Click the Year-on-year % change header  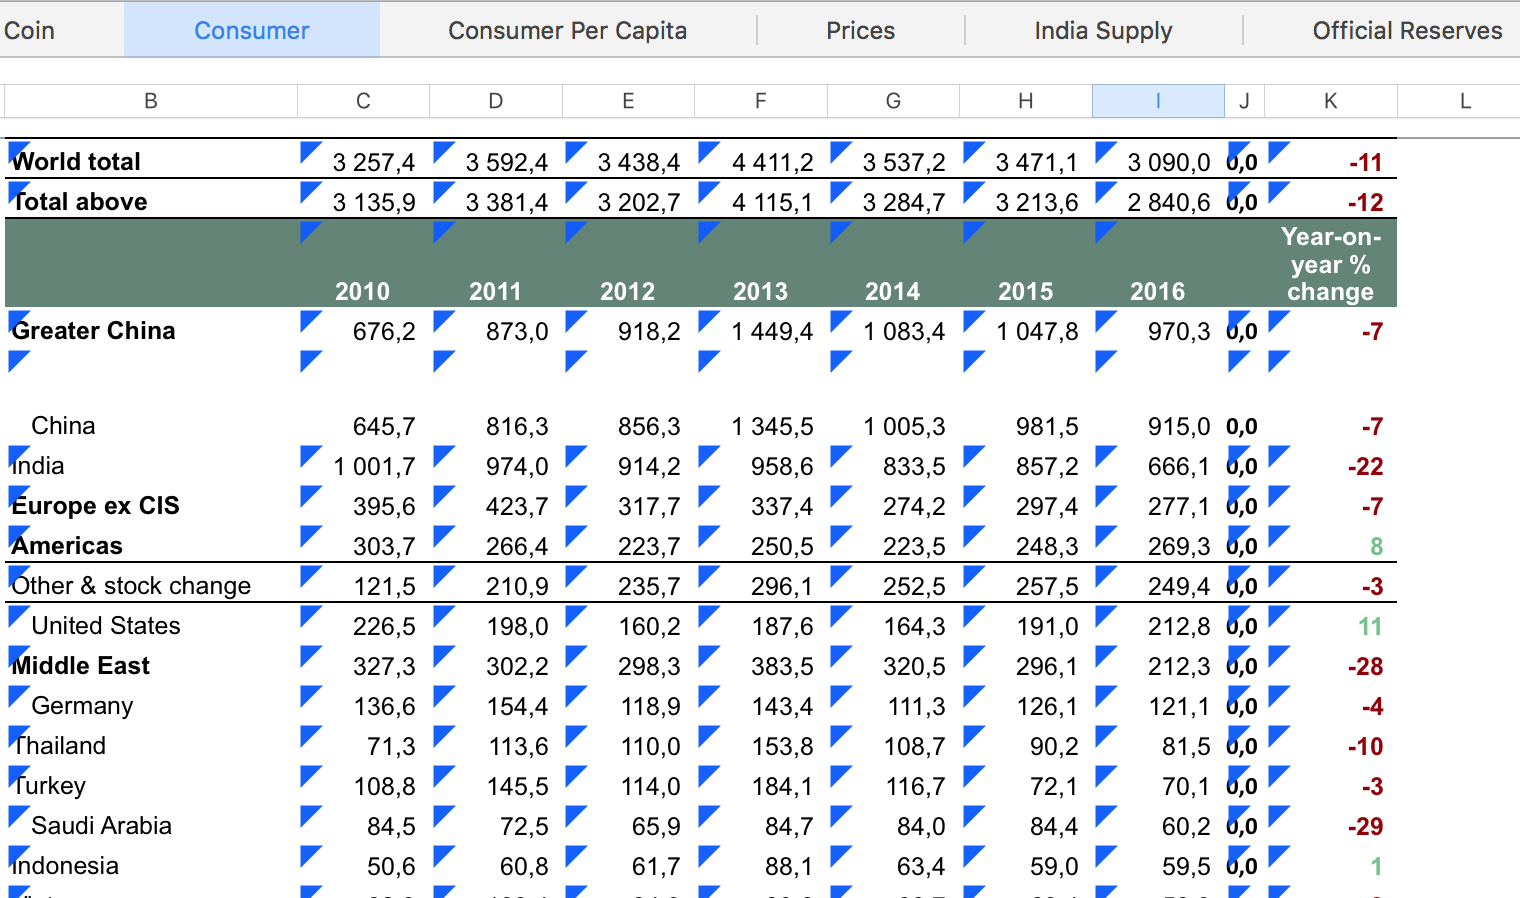click(x=1330, y=264)
